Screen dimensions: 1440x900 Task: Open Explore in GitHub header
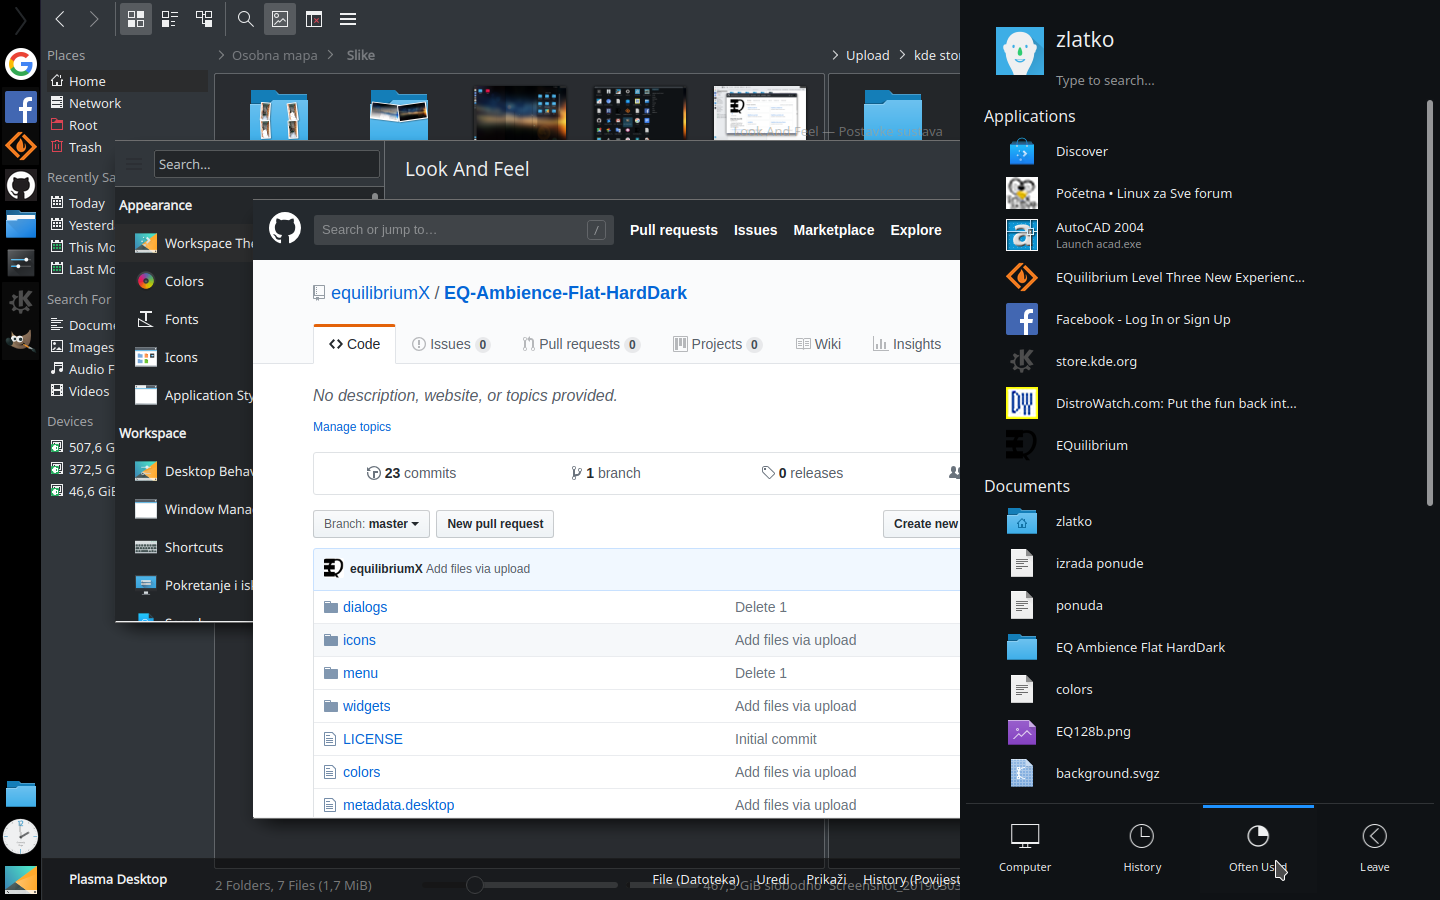pyautogui.click(x=916, y=230)
